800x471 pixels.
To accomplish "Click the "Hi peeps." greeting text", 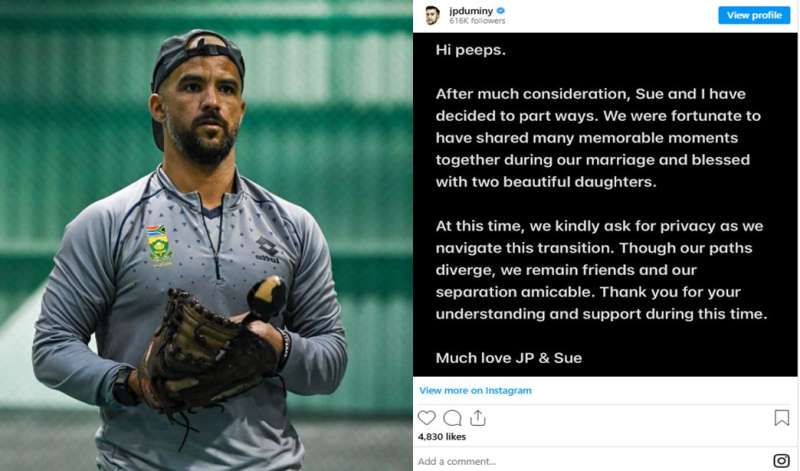I will coord(464,49).
